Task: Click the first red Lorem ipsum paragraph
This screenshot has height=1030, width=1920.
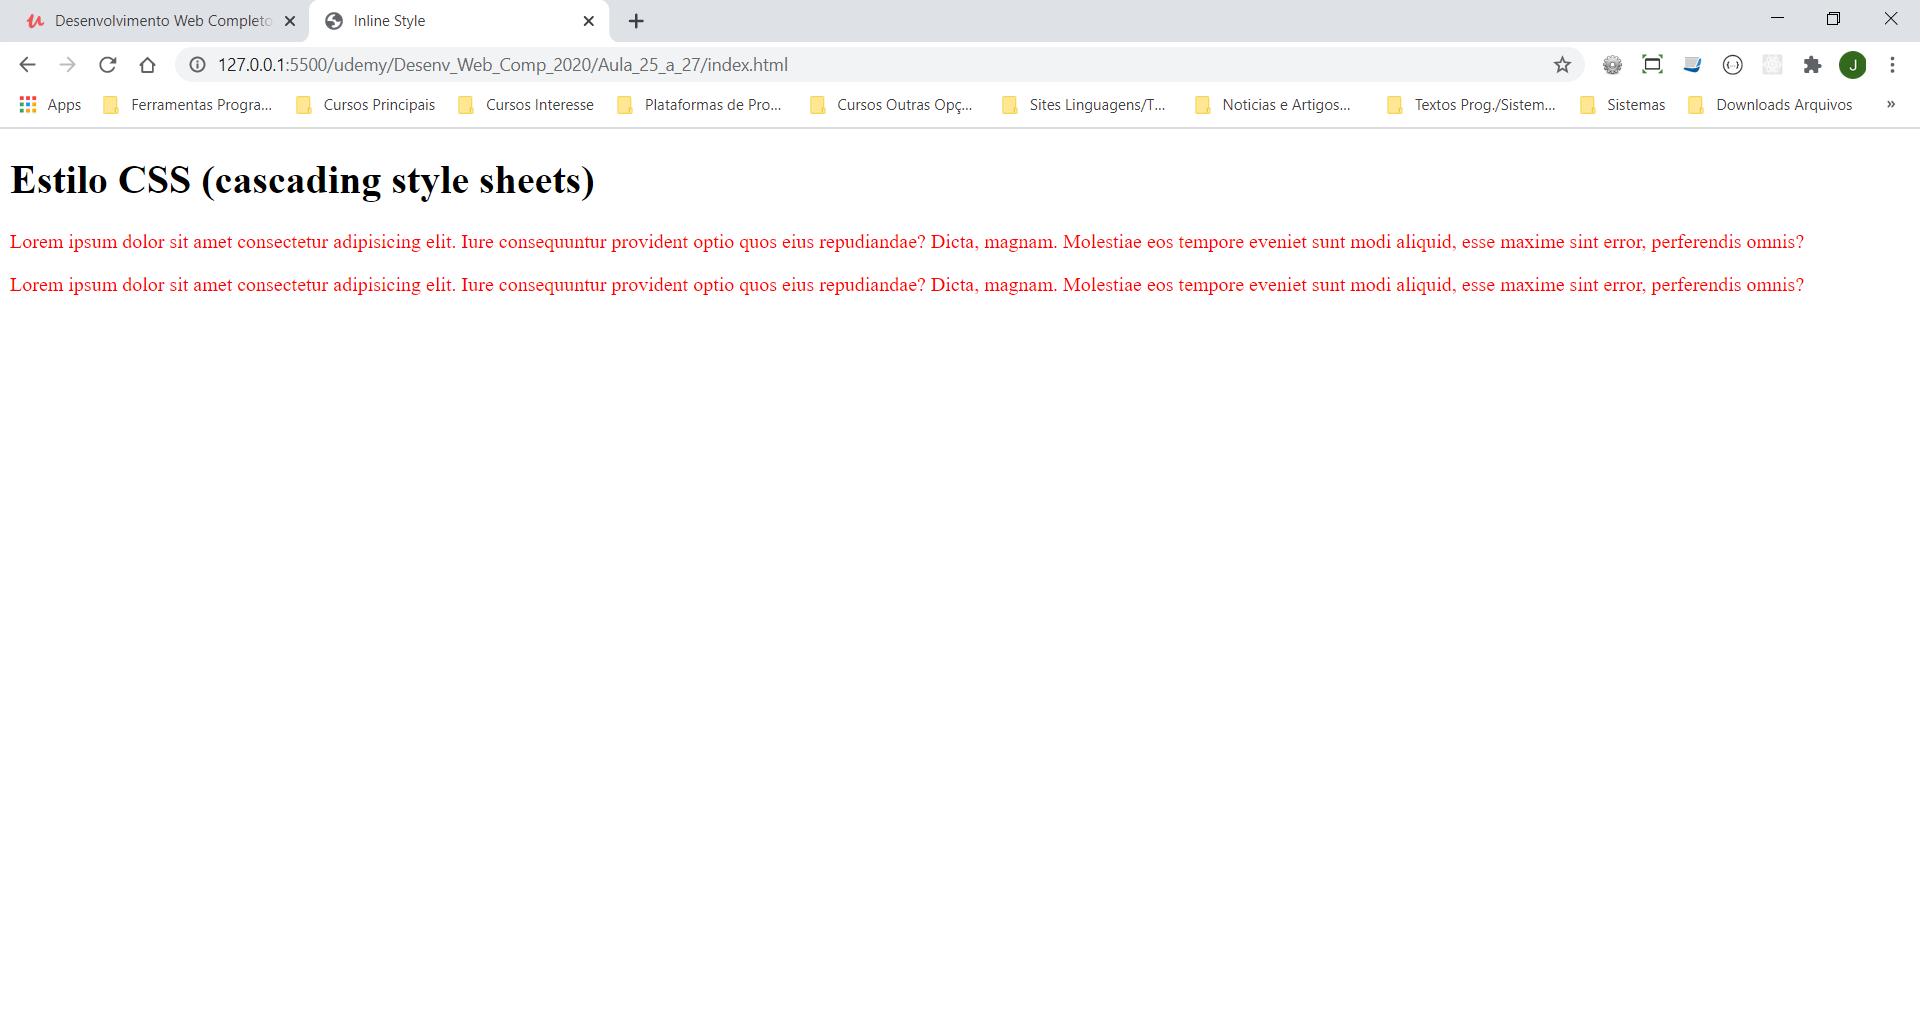Action: (907, 242)
